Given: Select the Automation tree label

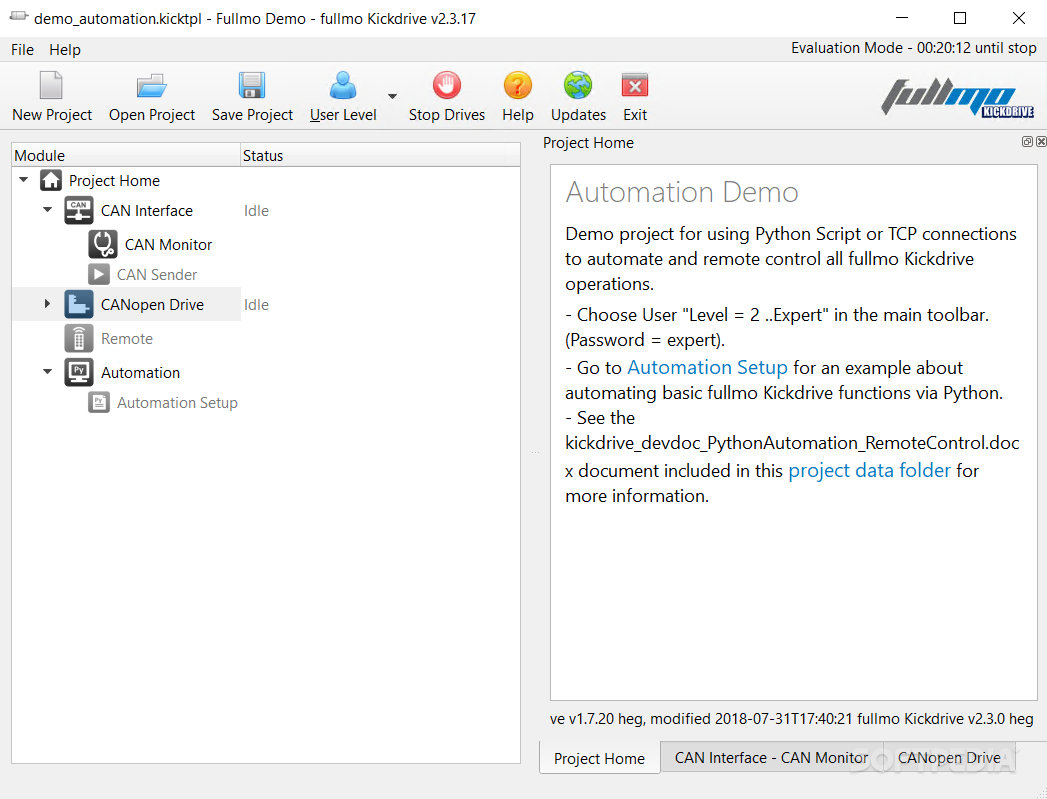Looking at the screenshot, I should (x=140, y=372).
